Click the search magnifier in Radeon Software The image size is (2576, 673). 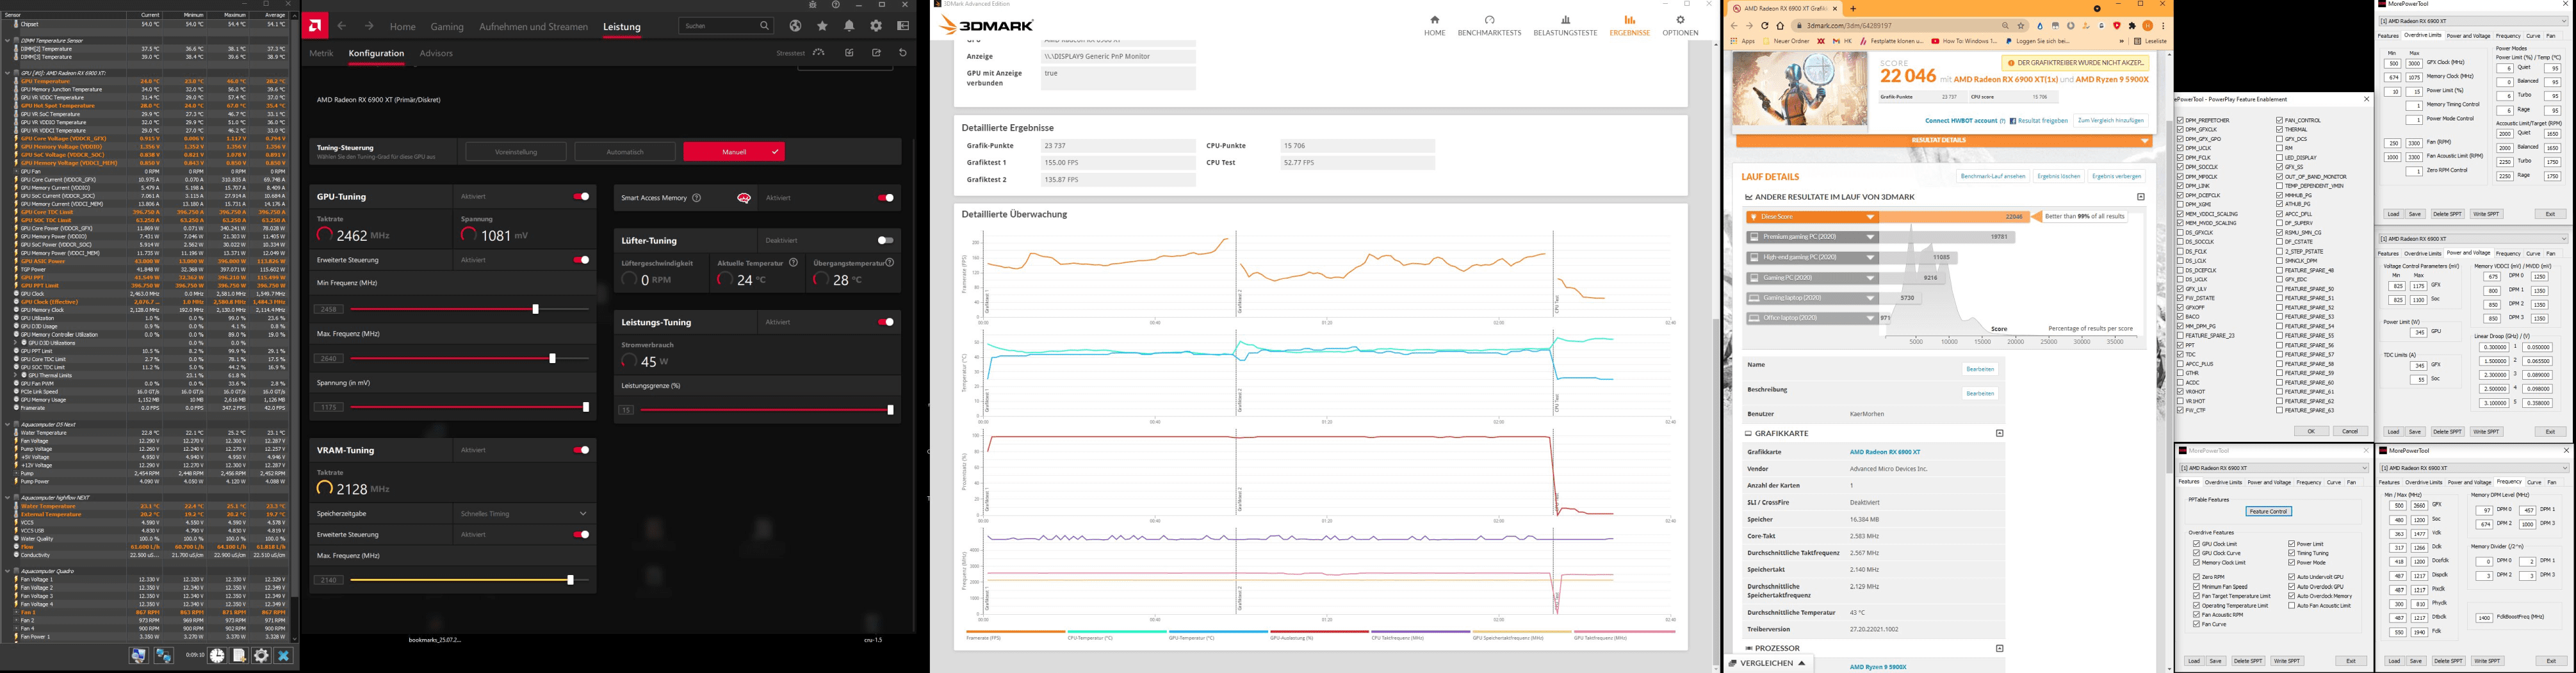[x=764, y=26]
